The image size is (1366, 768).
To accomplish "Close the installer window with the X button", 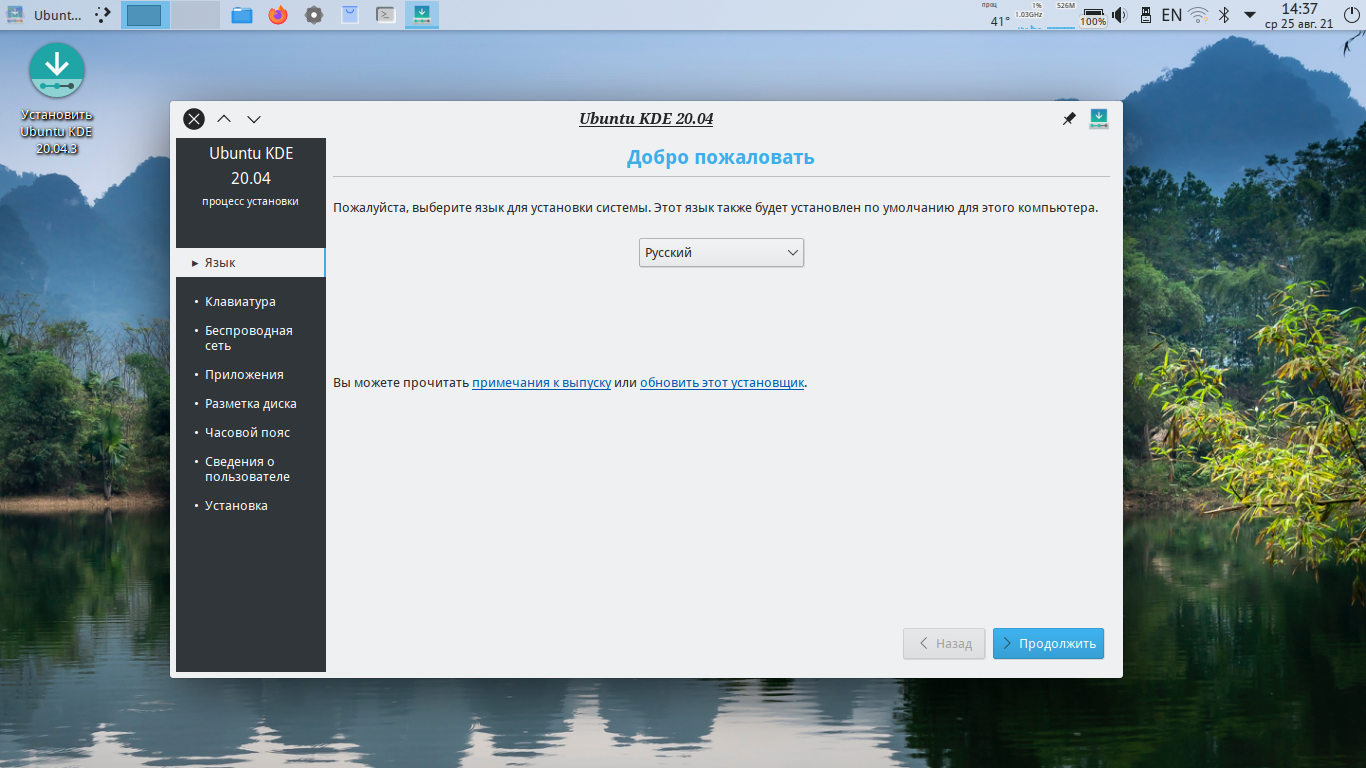I will tap(194, 119).
